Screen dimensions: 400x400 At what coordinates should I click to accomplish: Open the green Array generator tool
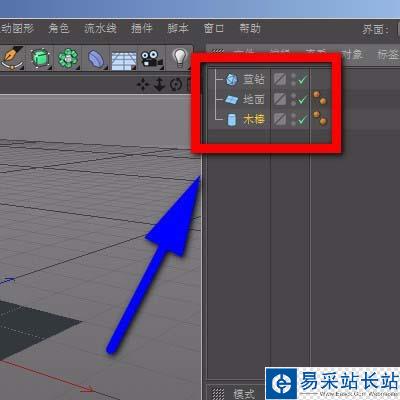[x=68, y=59]
